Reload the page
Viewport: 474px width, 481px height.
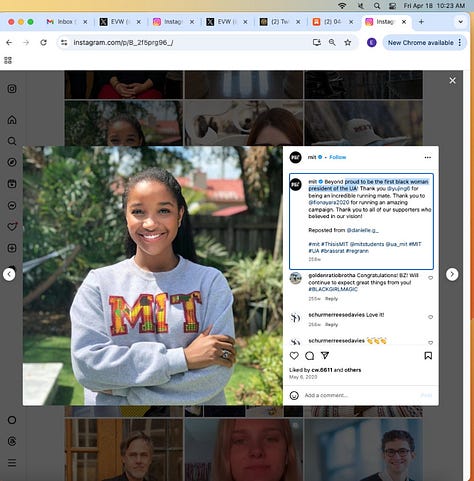[43, 42]
